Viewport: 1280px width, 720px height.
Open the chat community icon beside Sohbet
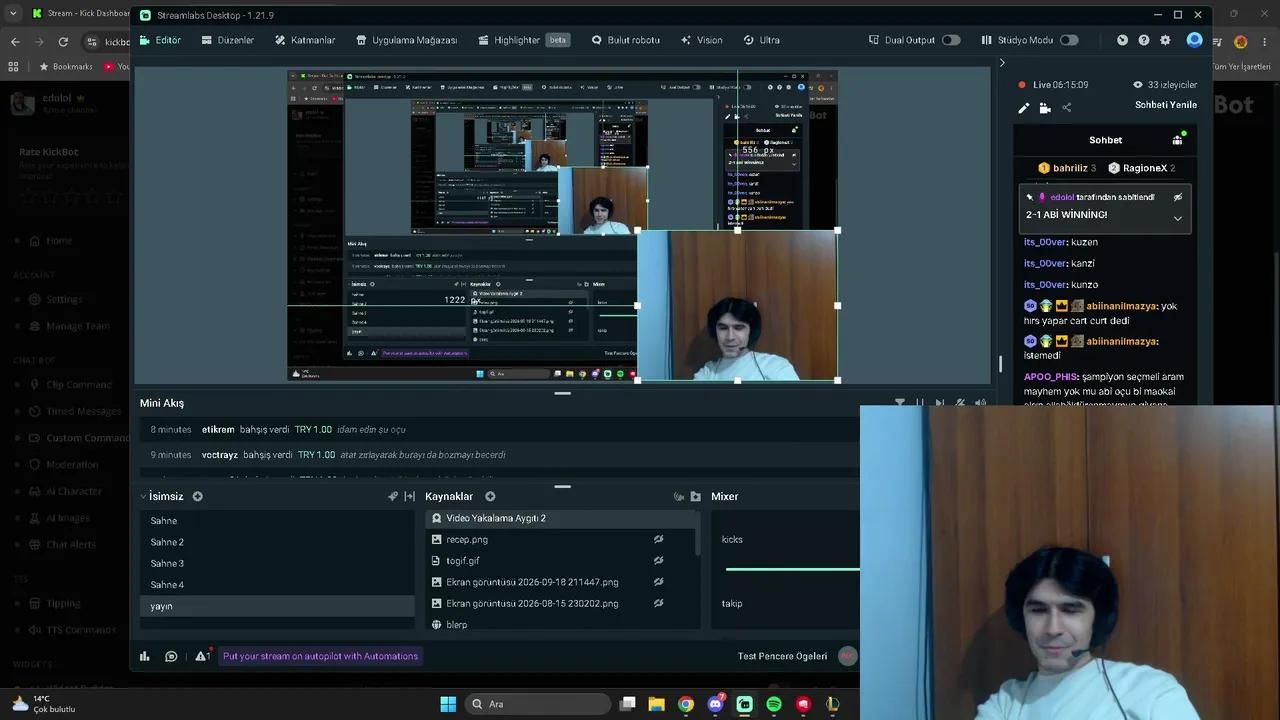coord(1178,139)
